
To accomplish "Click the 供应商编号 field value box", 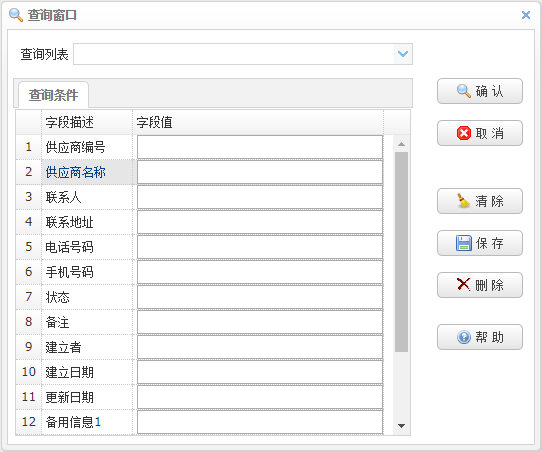I will coord(260,147).
